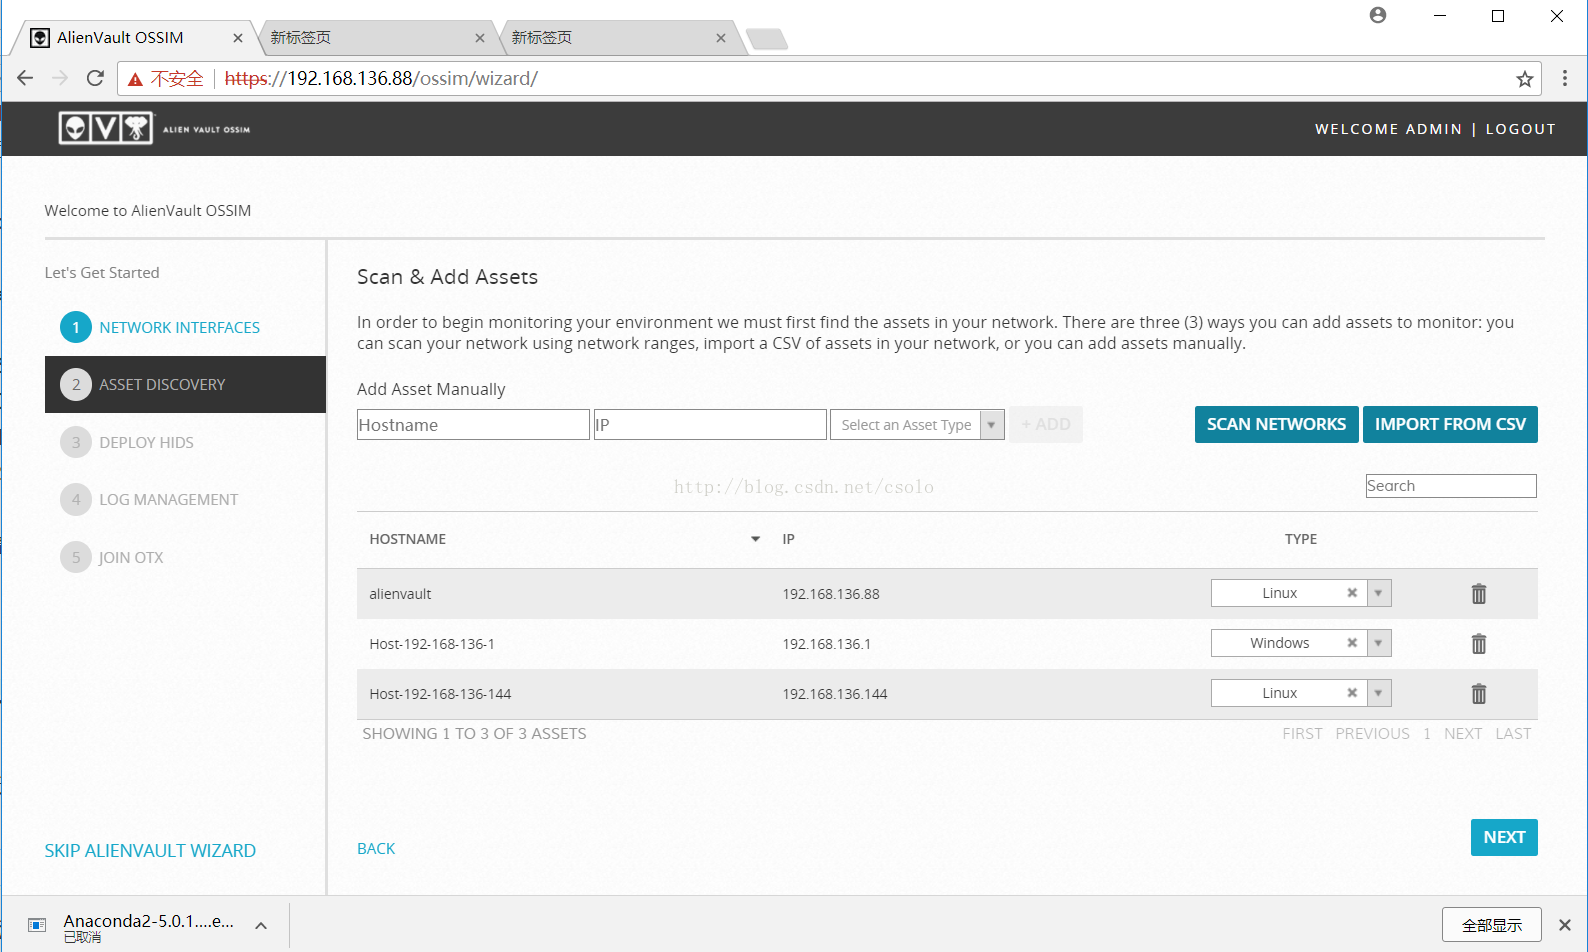Viewport: 1588px width, 952px height.
Task: Click the not-secure warning icon
Action: point(136,79)
